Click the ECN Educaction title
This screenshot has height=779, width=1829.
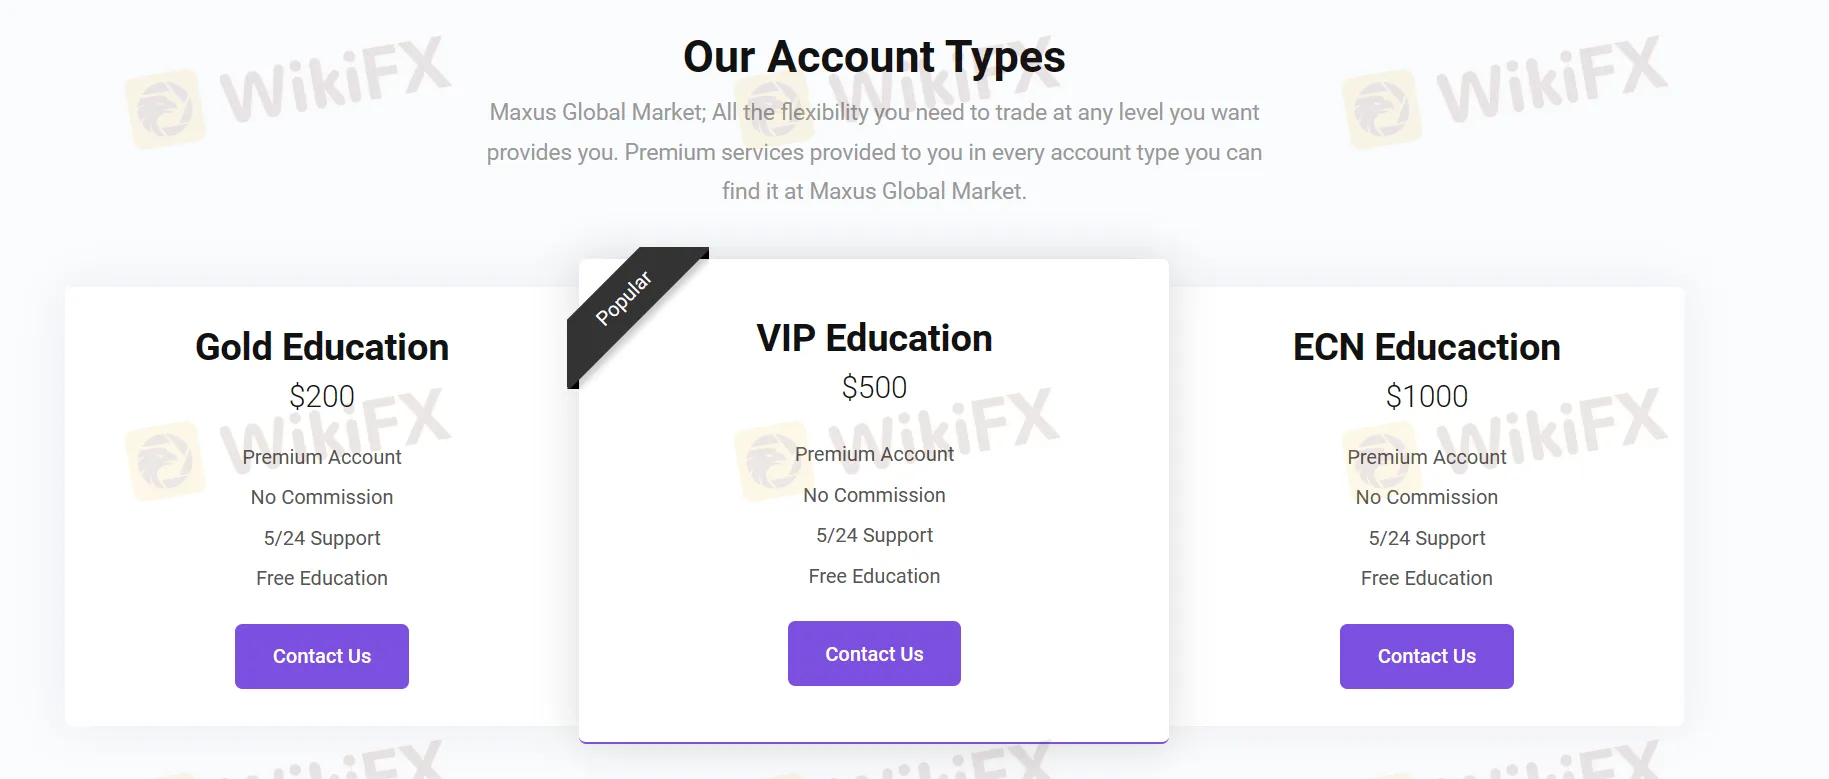[x=1426, y=347]
